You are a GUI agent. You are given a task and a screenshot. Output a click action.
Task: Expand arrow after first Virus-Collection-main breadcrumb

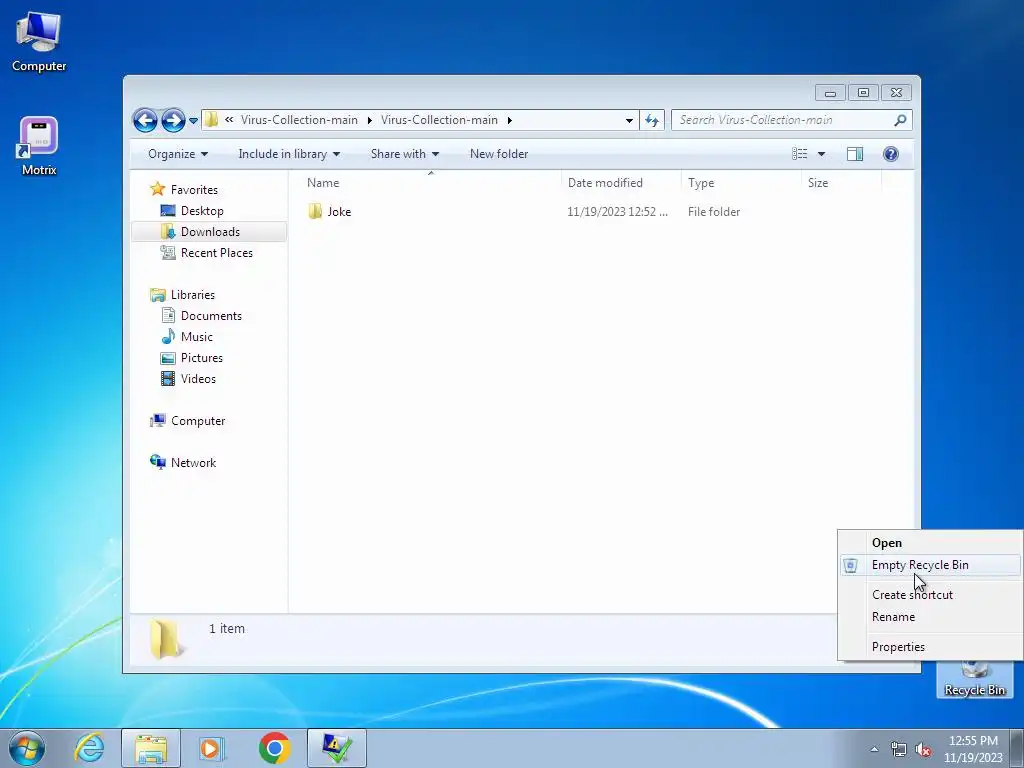coord(370,120)
